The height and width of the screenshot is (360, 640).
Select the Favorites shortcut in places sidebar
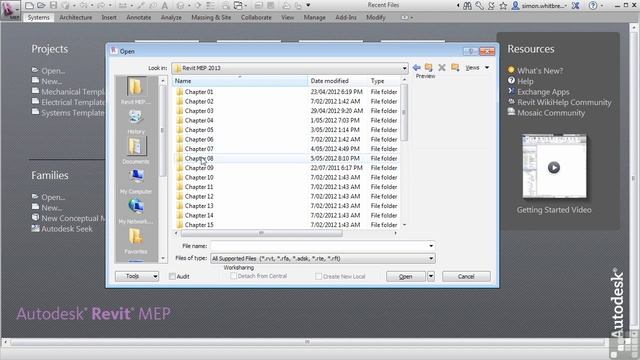tap(136, 241)
